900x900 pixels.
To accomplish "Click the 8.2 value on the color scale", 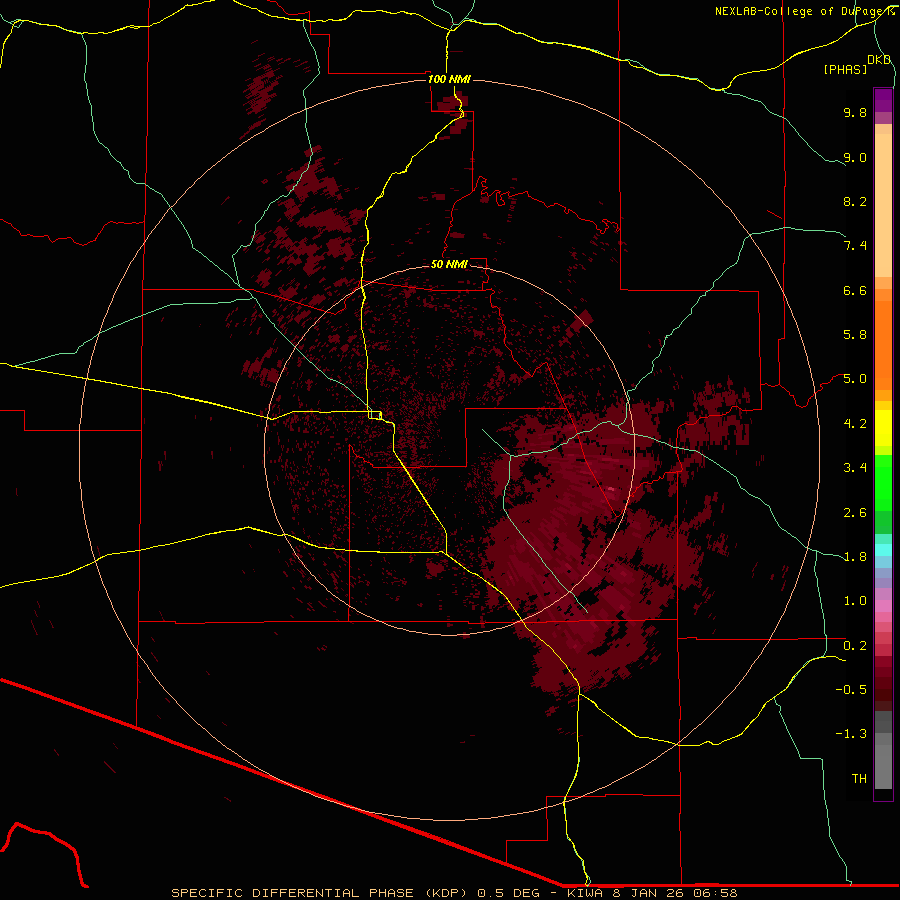I will 855,201.
